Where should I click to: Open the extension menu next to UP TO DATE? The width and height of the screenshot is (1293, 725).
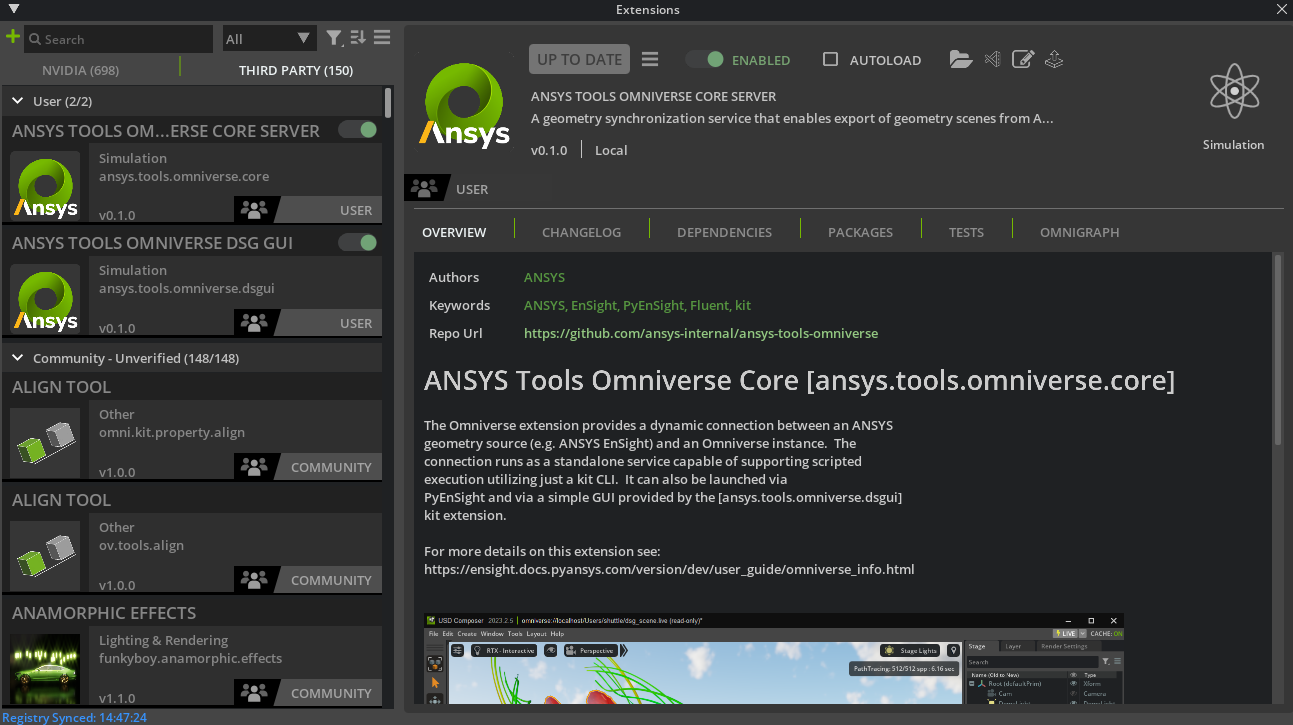[x=650, y=59]
